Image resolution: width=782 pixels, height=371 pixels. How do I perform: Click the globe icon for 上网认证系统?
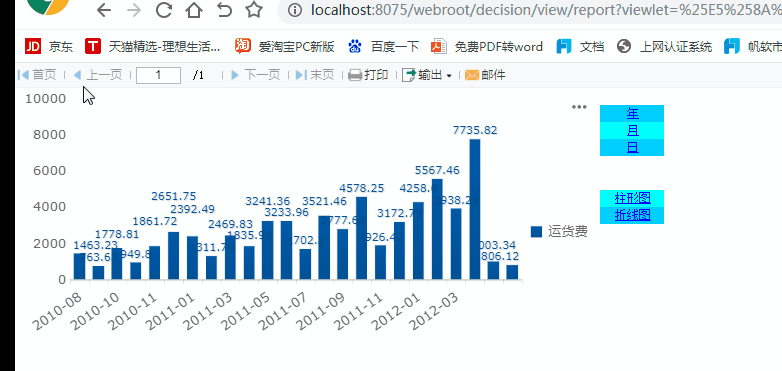click(624, 47)
